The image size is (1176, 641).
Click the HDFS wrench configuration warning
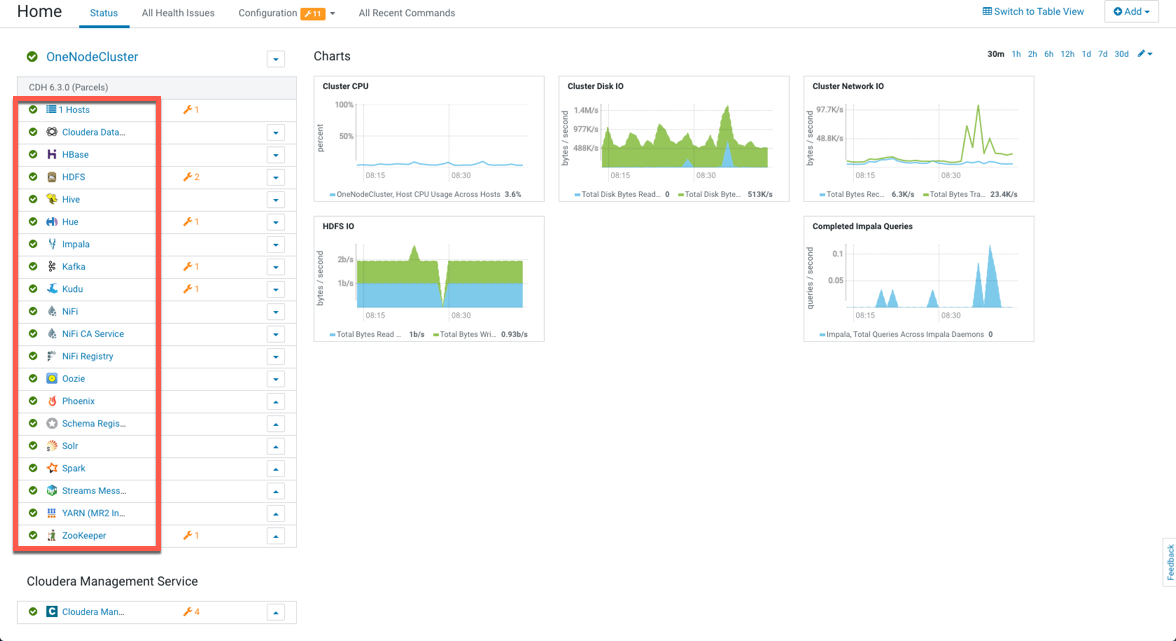[191, 177]
